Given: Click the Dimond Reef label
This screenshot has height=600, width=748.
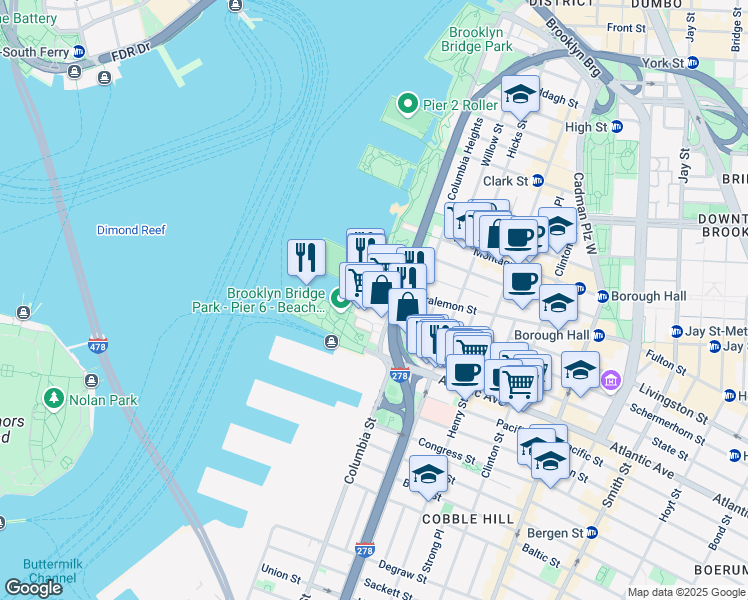Looking at the screenshot, I should tap(131, 230).
